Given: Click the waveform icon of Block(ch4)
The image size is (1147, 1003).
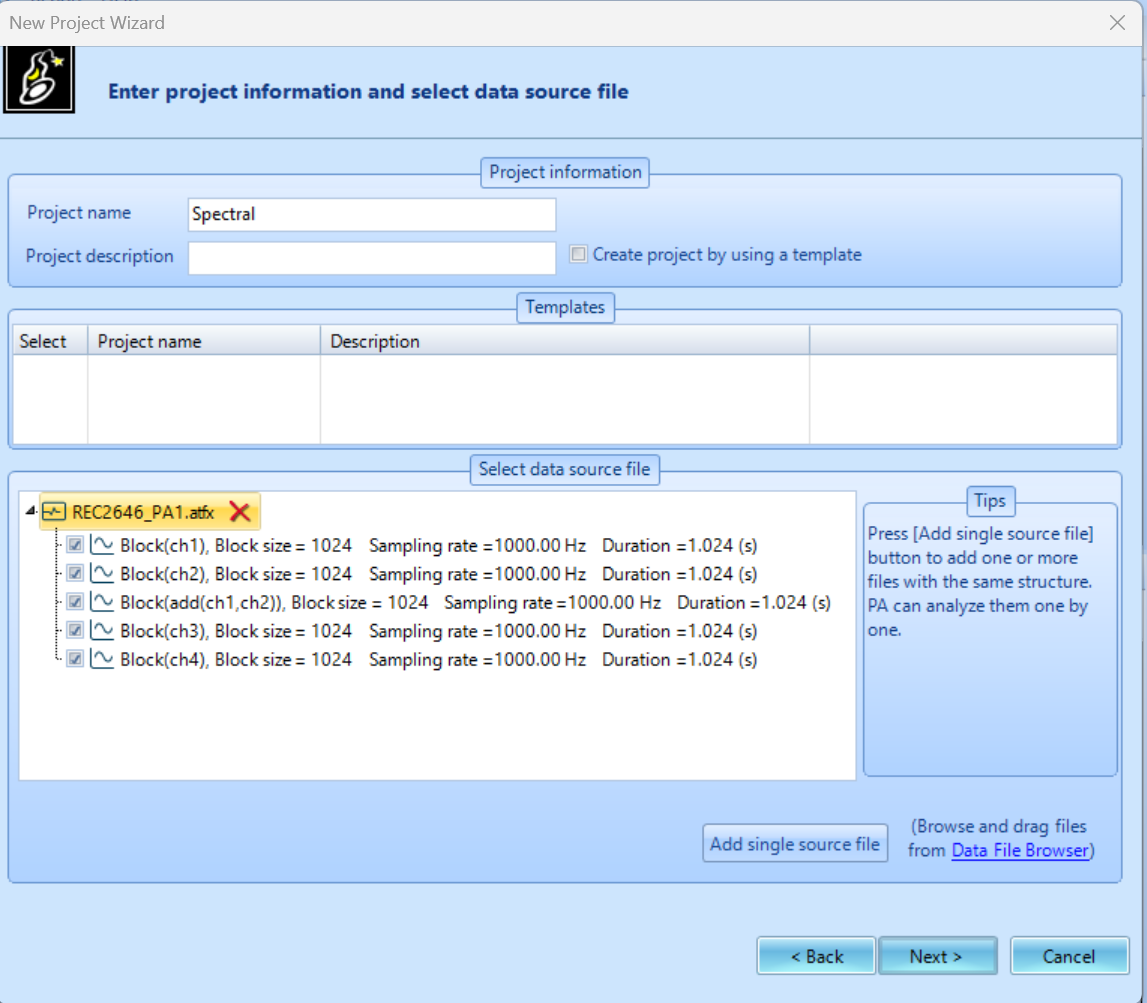Looking at the screenshot, I should click(102, 659).
